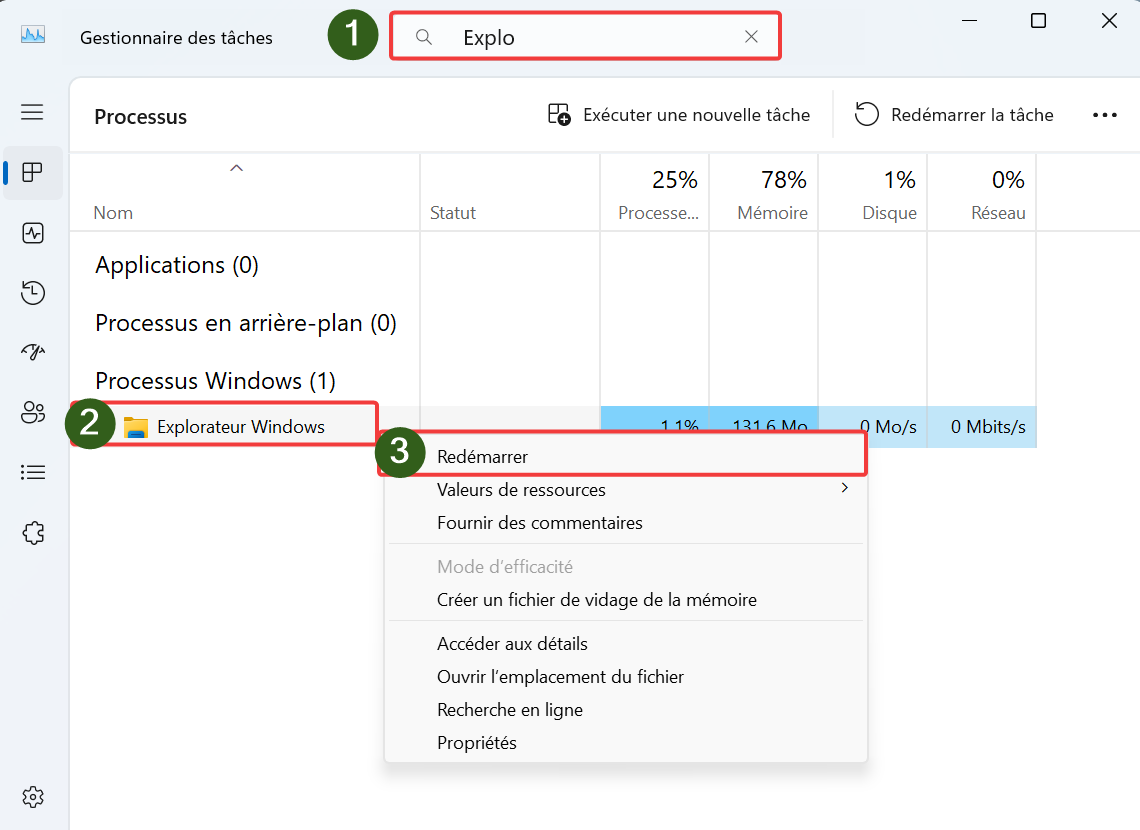Open the settings gear icon
The width and height of the screenshot is (1140, 830).
tap(32, 797)
